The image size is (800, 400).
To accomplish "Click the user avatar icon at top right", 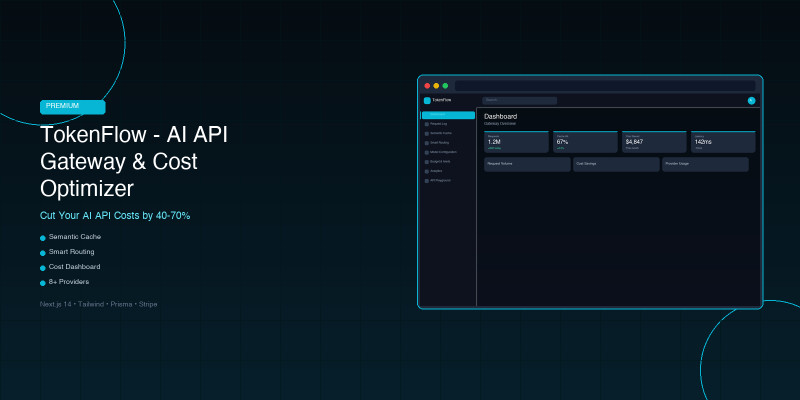I will click(x=751, y=101).
